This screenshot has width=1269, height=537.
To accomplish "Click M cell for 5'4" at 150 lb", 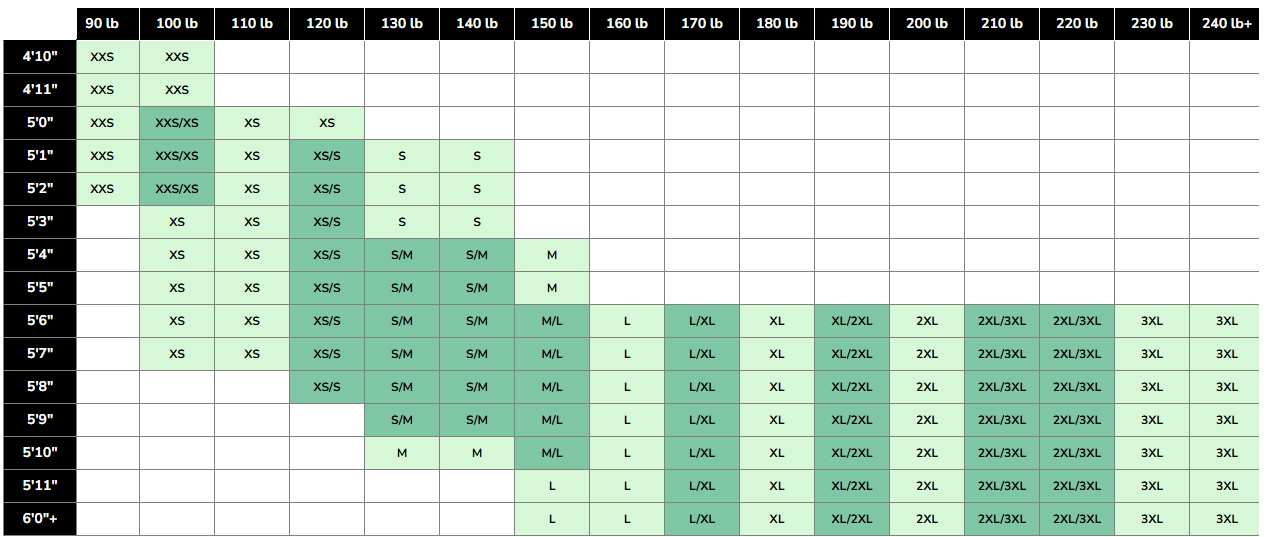I will [x=552, y=255].
